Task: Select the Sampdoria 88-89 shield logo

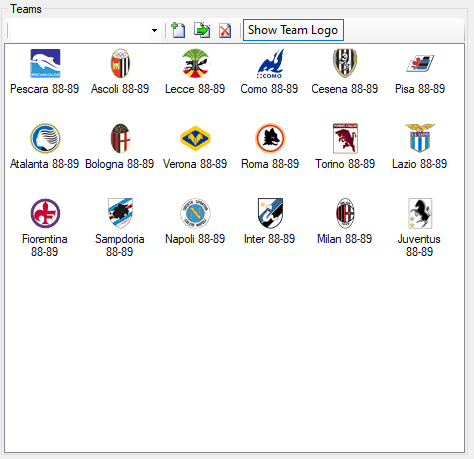Action: coord(120,213)
